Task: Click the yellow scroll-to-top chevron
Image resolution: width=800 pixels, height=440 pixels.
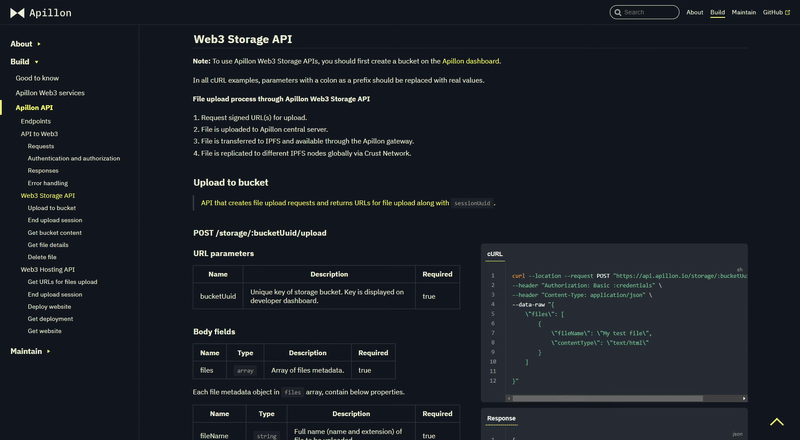Action: pos(776,422)
